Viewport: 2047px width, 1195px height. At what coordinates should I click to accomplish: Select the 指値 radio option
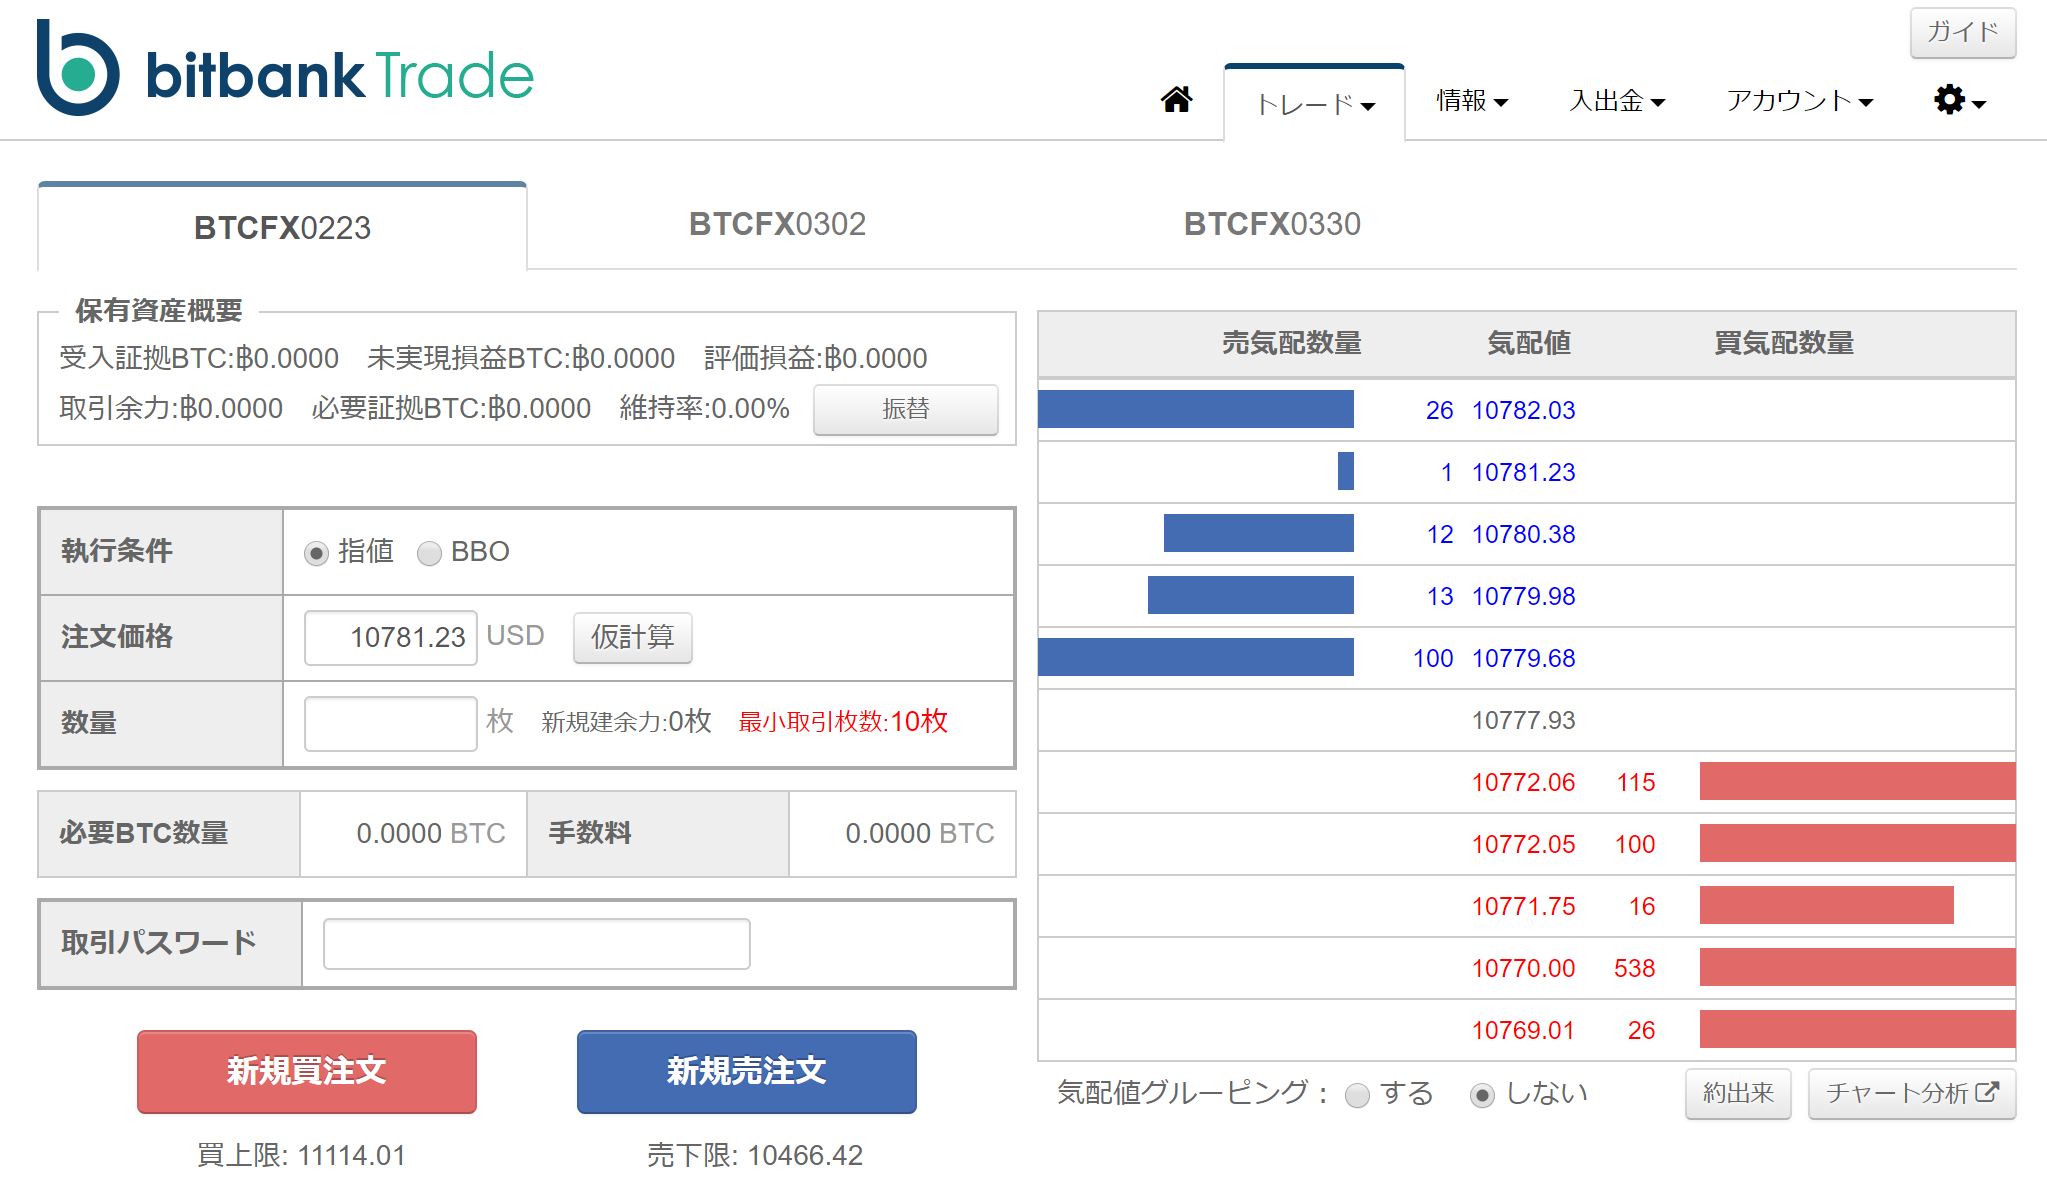pos(316,553)
